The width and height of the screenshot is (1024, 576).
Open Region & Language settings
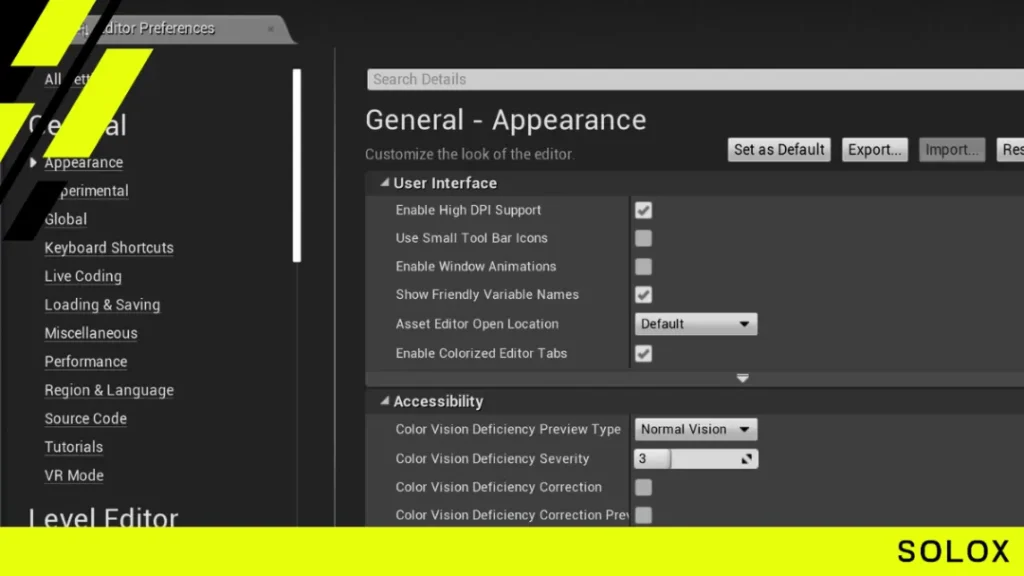109,391
